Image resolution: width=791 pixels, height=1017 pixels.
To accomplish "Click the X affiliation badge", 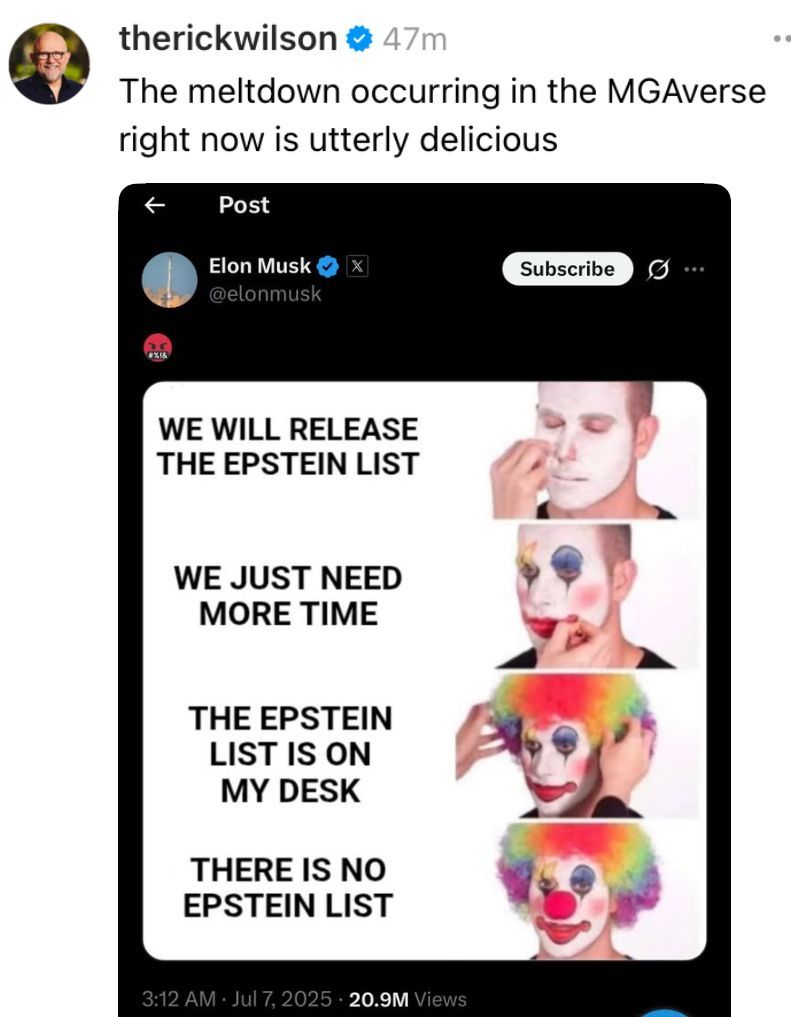I will point(356,267).
